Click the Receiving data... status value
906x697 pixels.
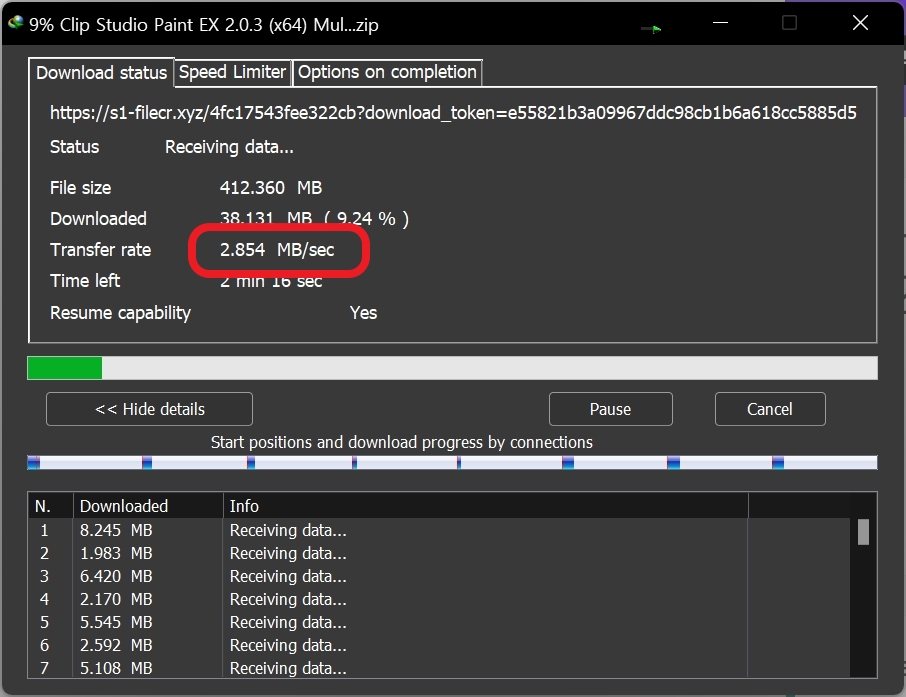coord(229,147)
